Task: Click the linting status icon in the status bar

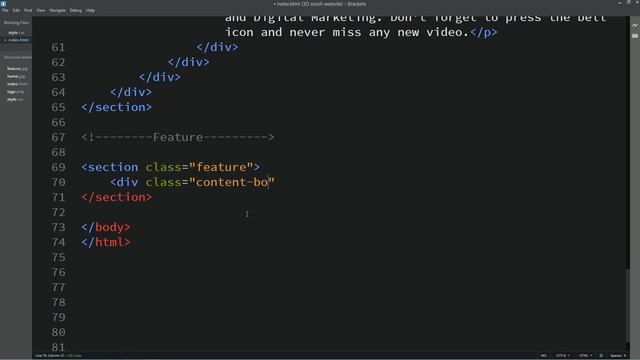Action: [x=601, y=356]
